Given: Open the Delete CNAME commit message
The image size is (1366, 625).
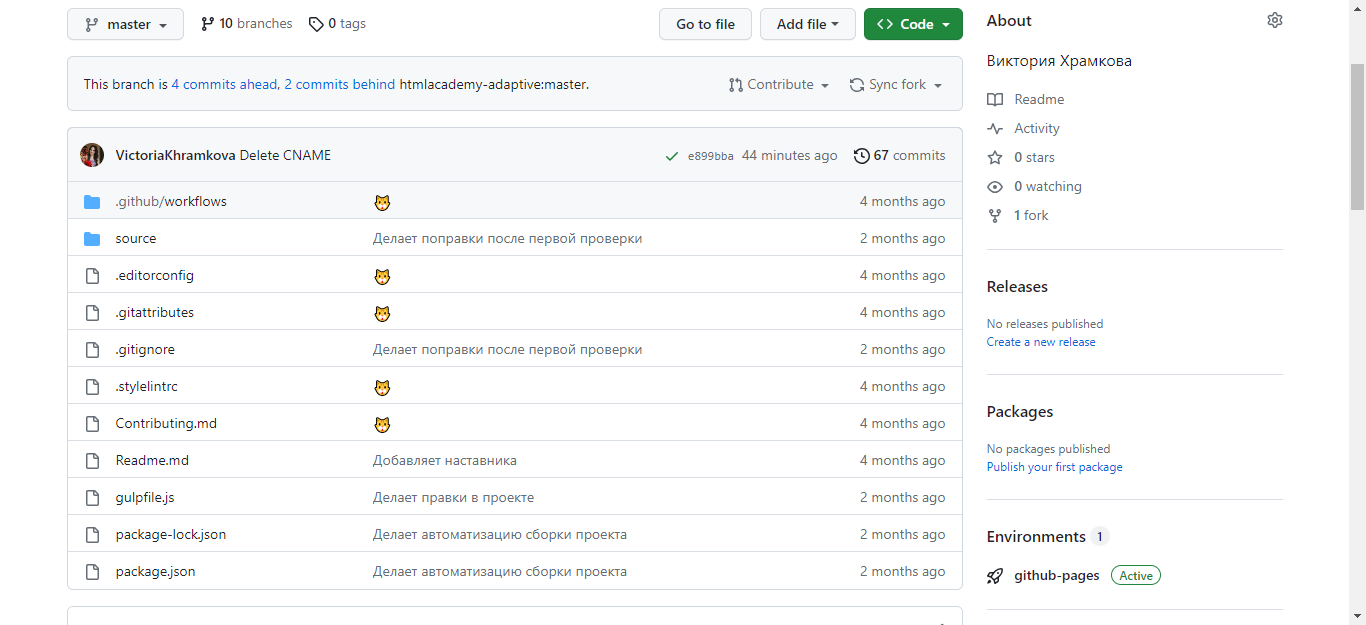Looking at the screenshot, I should click(x=285, y=155).
